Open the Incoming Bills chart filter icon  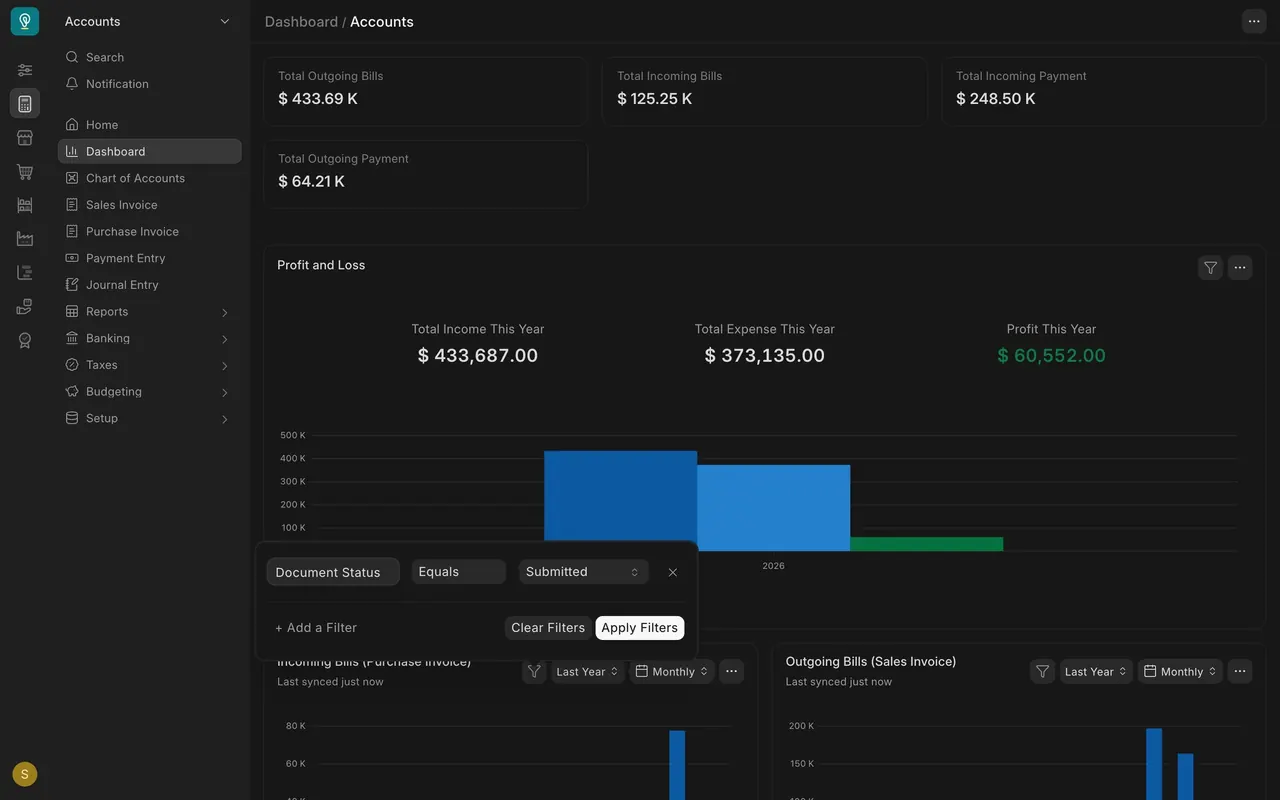534,672
